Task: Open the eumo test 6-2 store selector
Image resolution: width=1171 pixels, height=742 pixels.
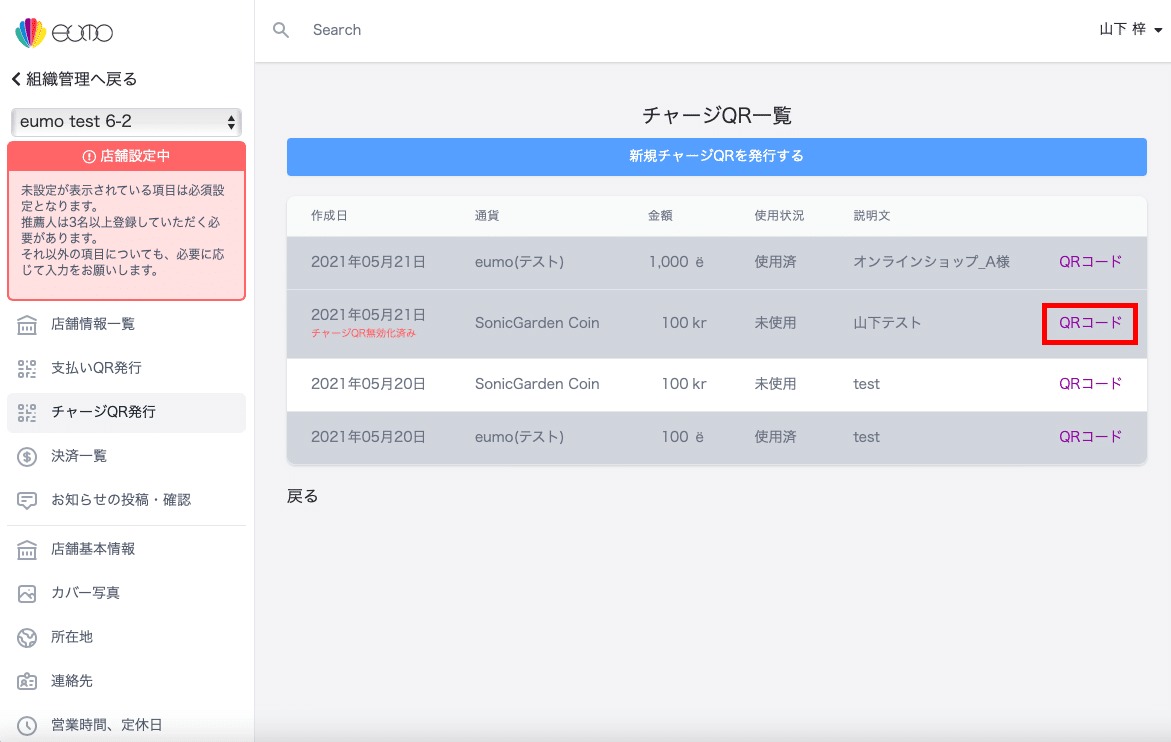Action: coord(126,122)
